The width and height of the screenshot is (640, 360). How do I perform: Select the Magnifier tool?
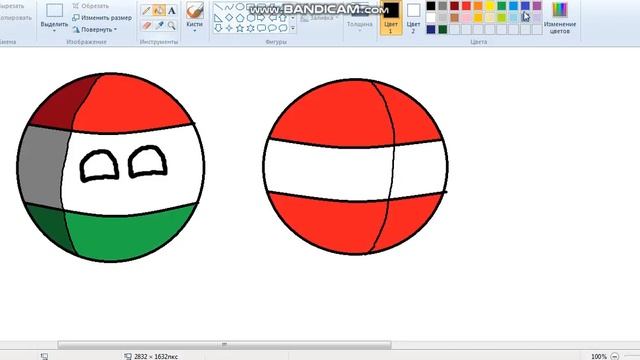[172, 26]
